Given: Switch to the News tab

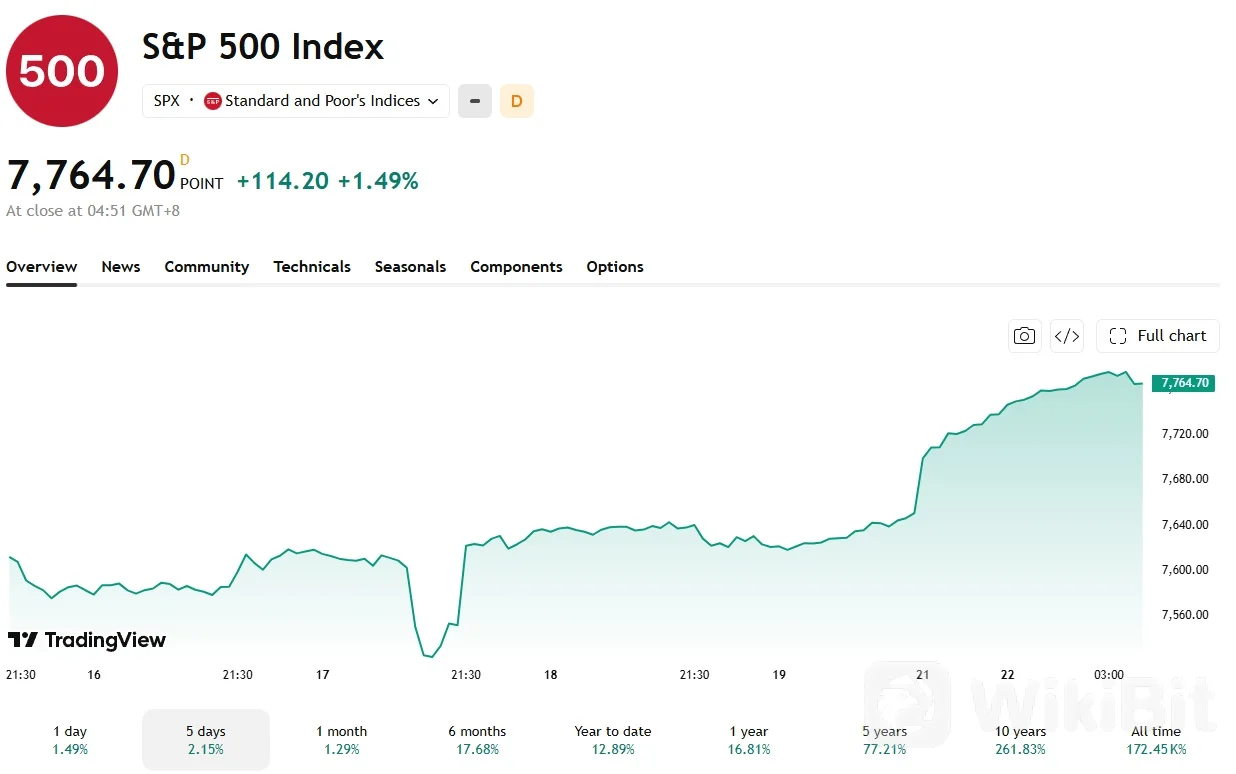Looking at the screenshot, I should [x=121, y=267].
